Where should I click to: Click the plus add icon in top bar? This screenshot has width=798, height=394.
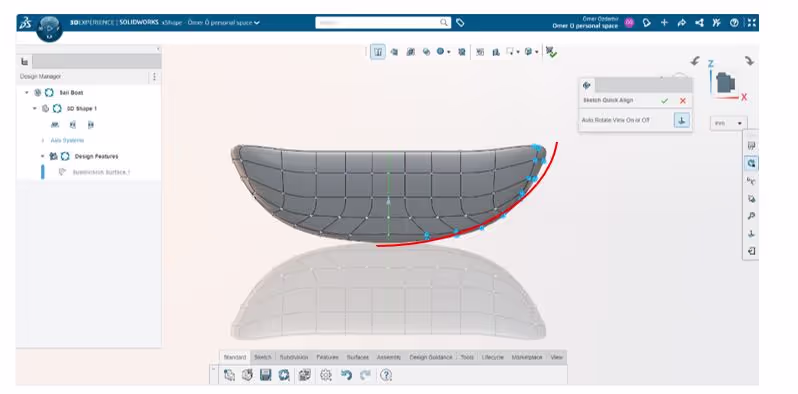tap(664, 22)
